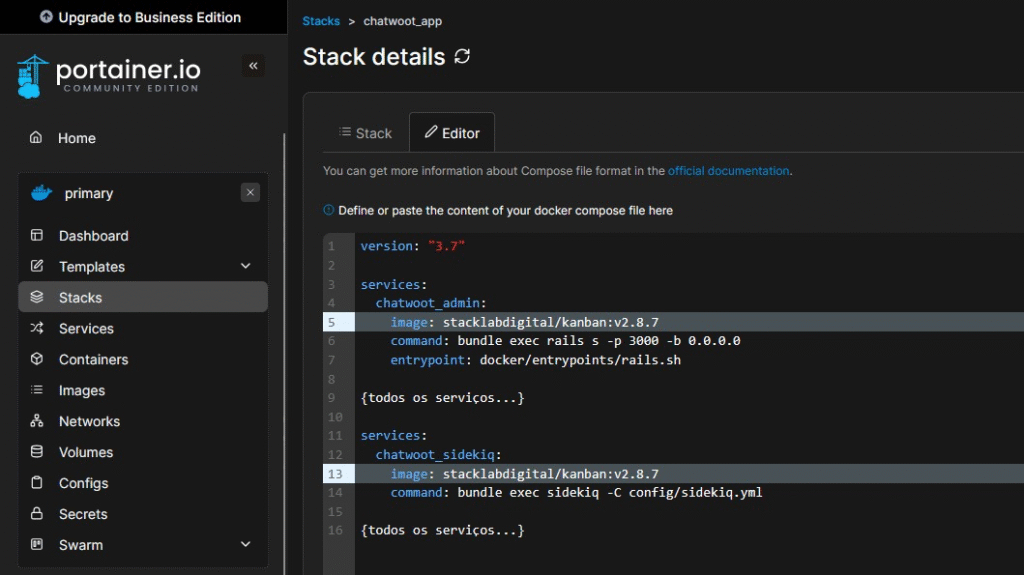Click the Volumes database icon
The image size is (1024, 575).
tap(37, 452)
